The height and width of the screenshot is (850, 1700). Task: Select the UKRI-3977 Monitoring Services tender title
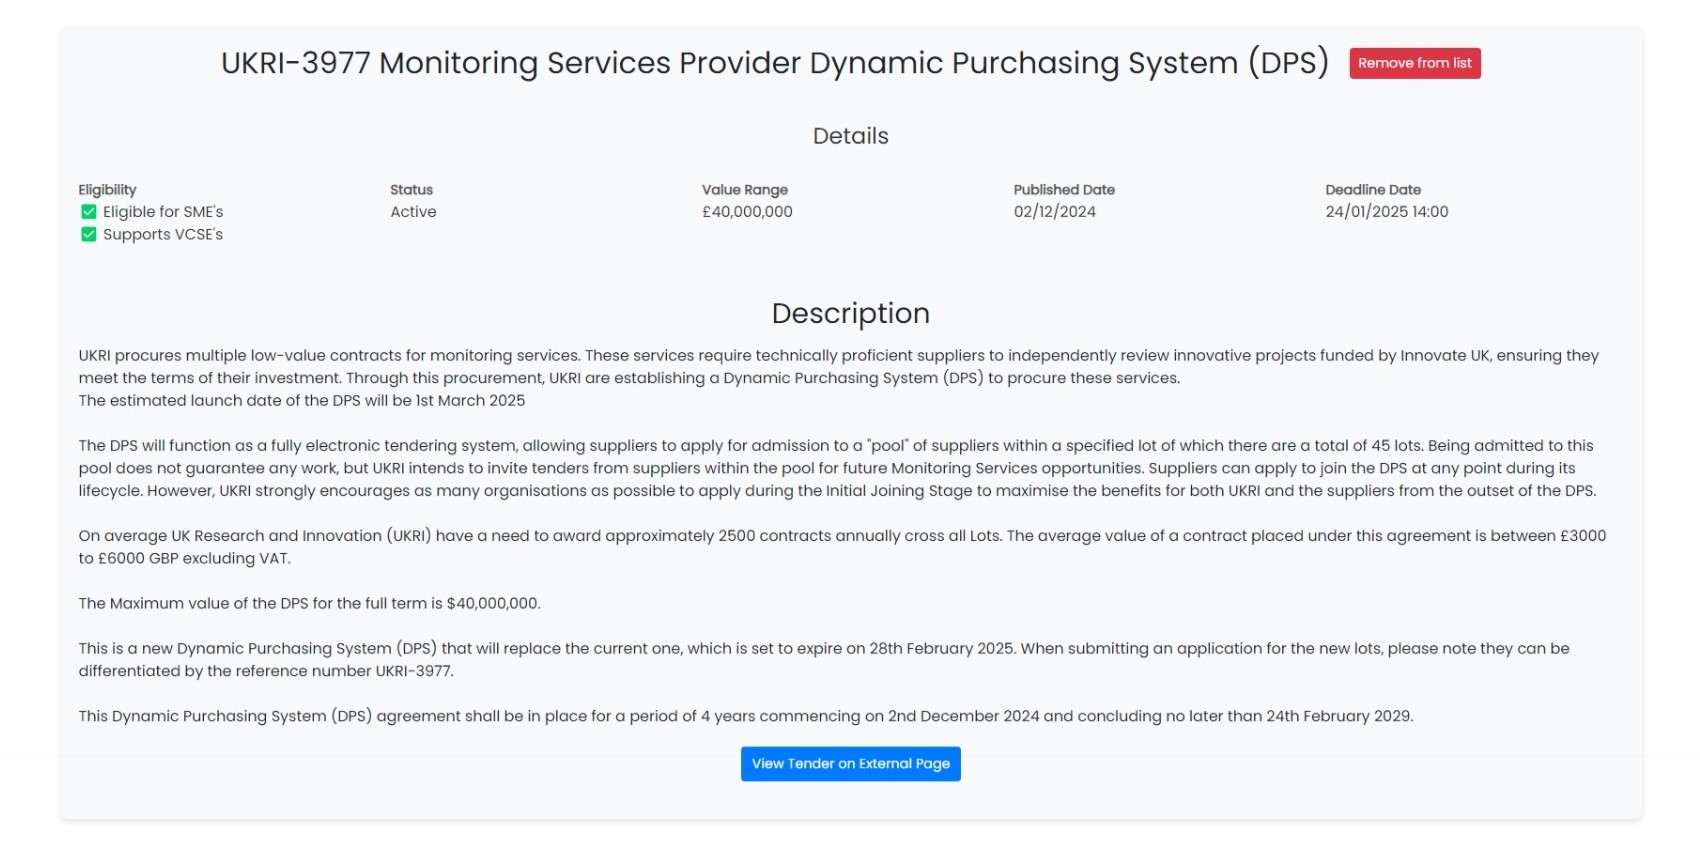pyautogui.click(x=775, y=63)
